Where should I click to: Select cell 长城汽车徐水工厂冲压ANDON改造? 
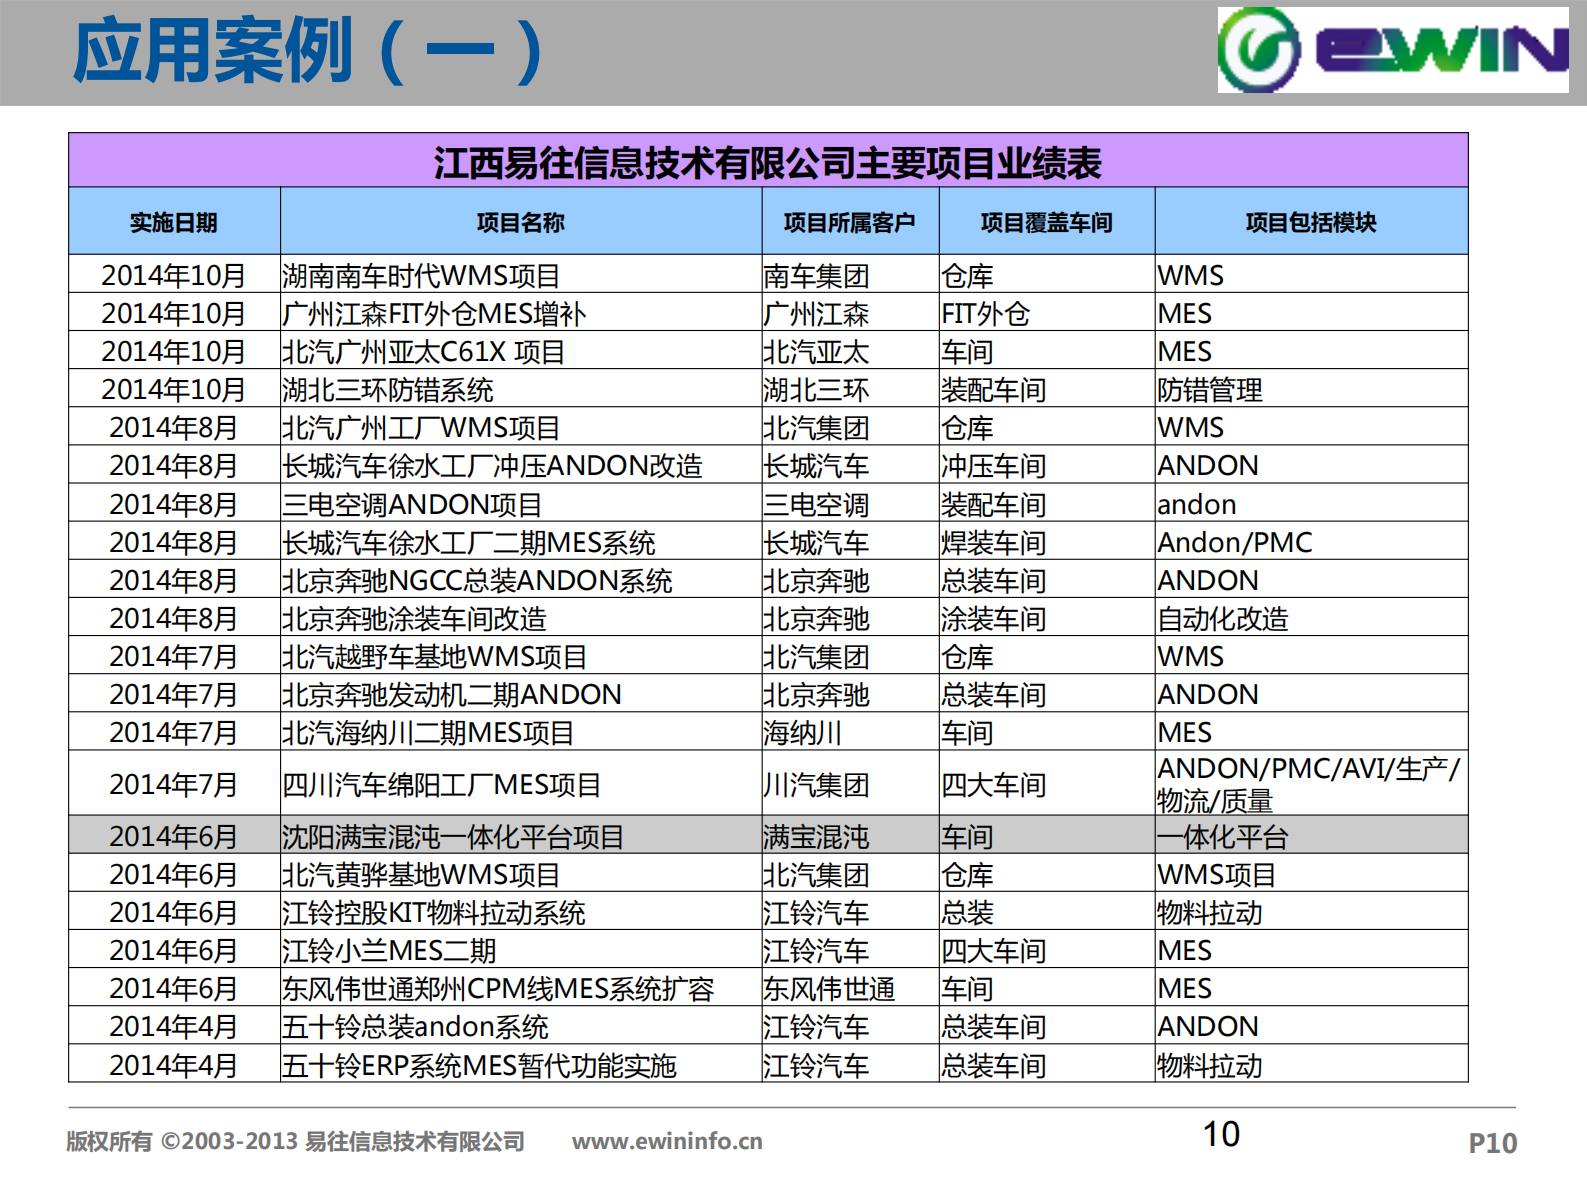[520, 465]
